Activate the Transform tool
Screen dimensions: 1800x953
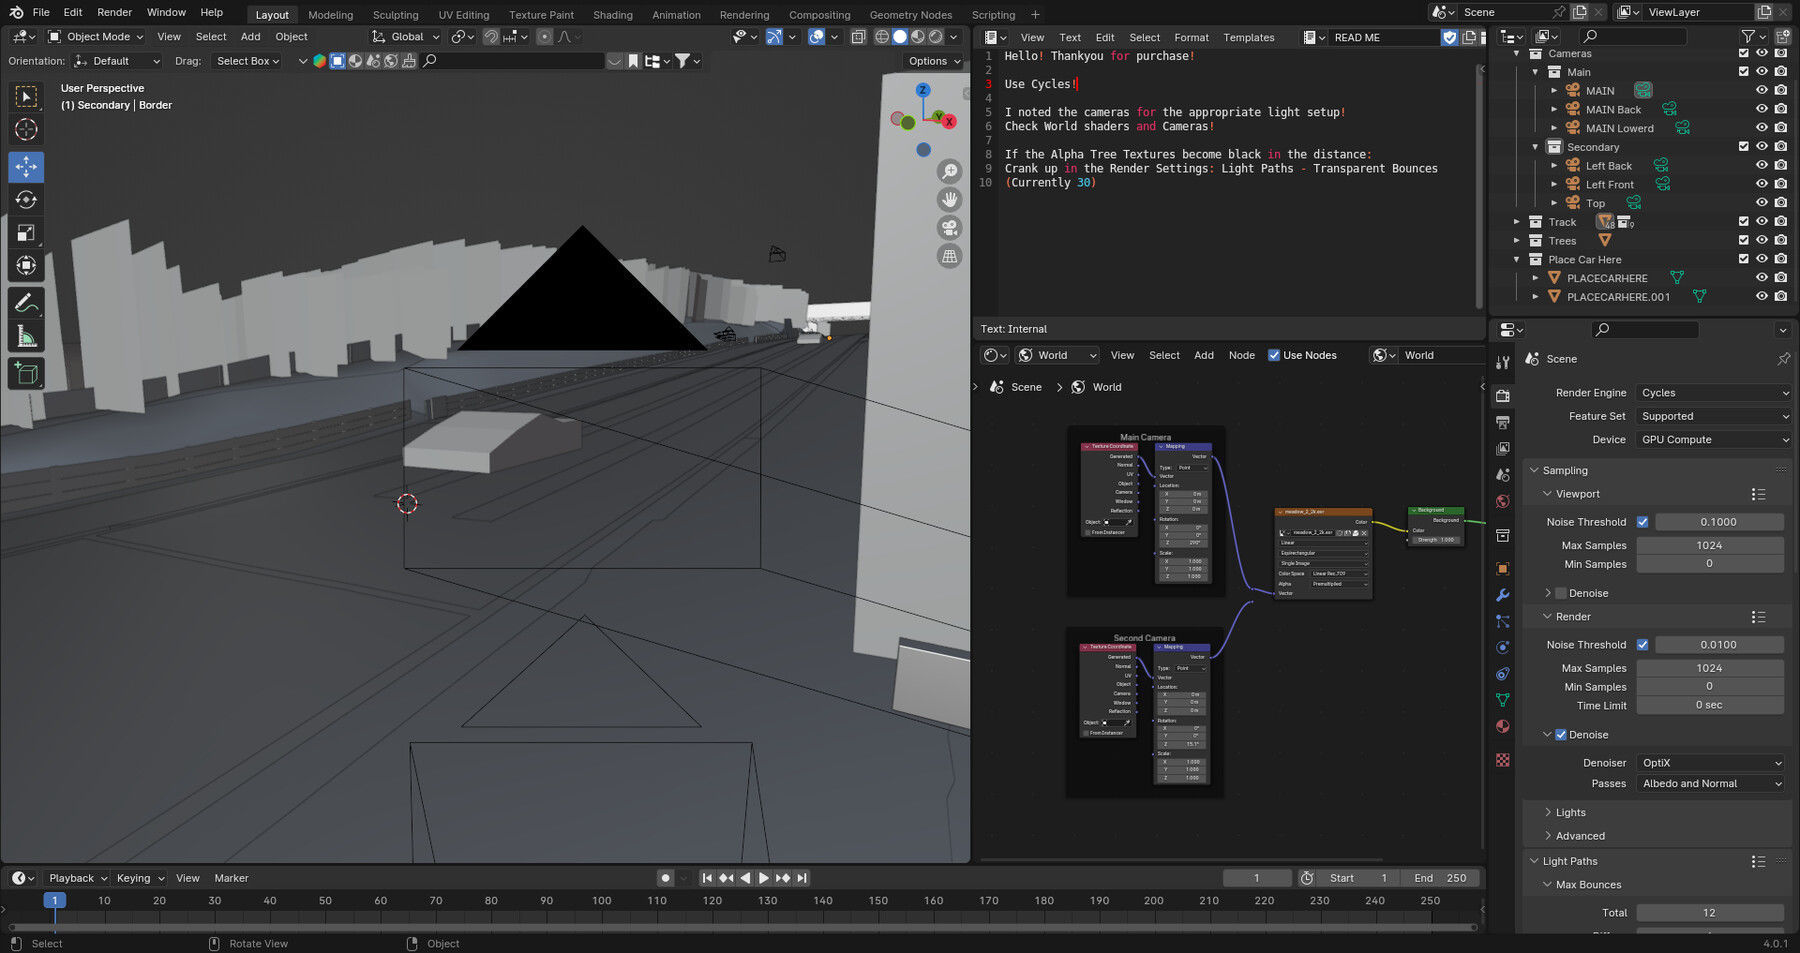(26, 266)
